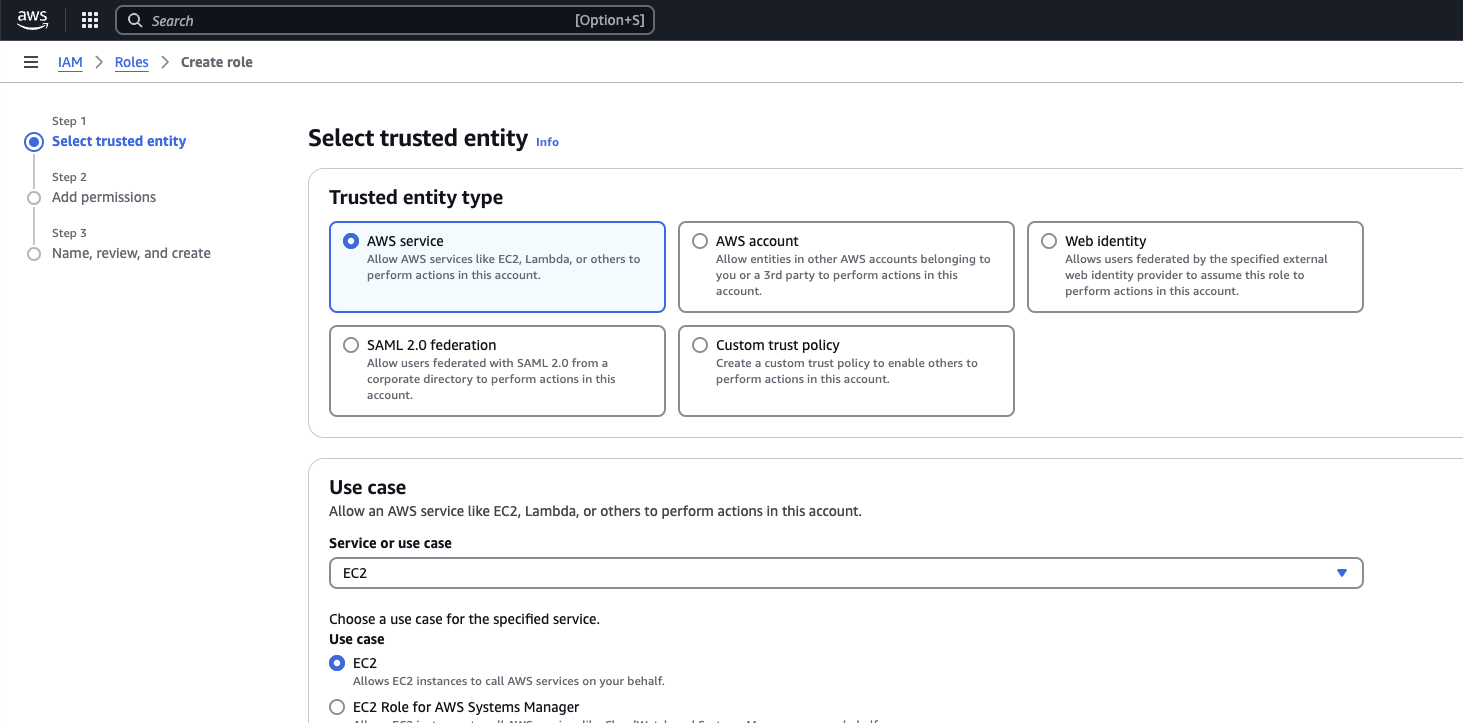Click the [Option+S] shortcut hint
Image resolution: width=1463 pixels, height=723 pixels.
(610, 20)
